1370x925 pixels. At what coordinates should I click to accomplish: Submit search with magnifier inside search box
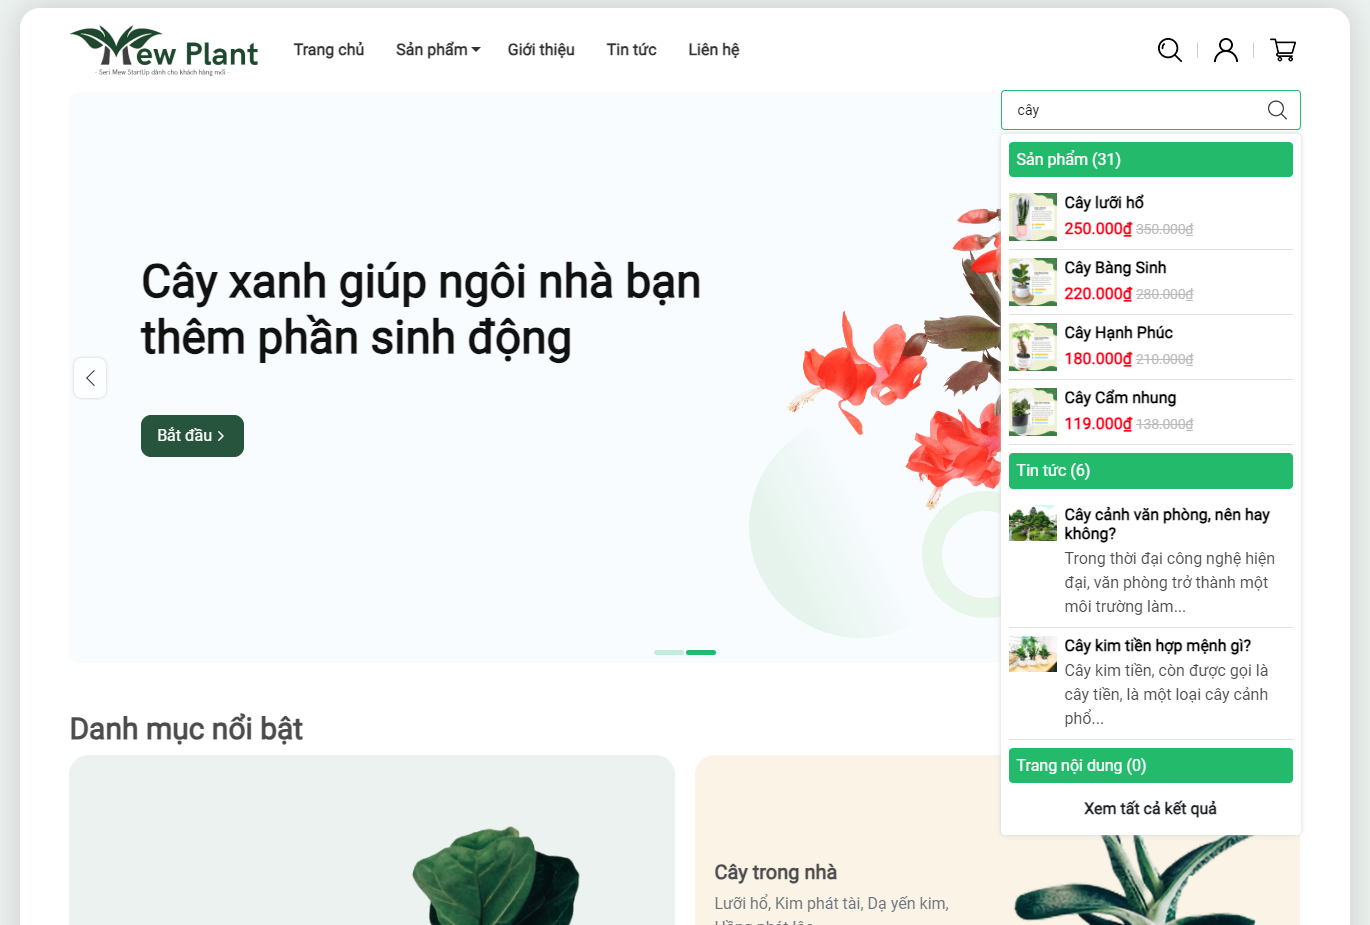pos(1277,110)
